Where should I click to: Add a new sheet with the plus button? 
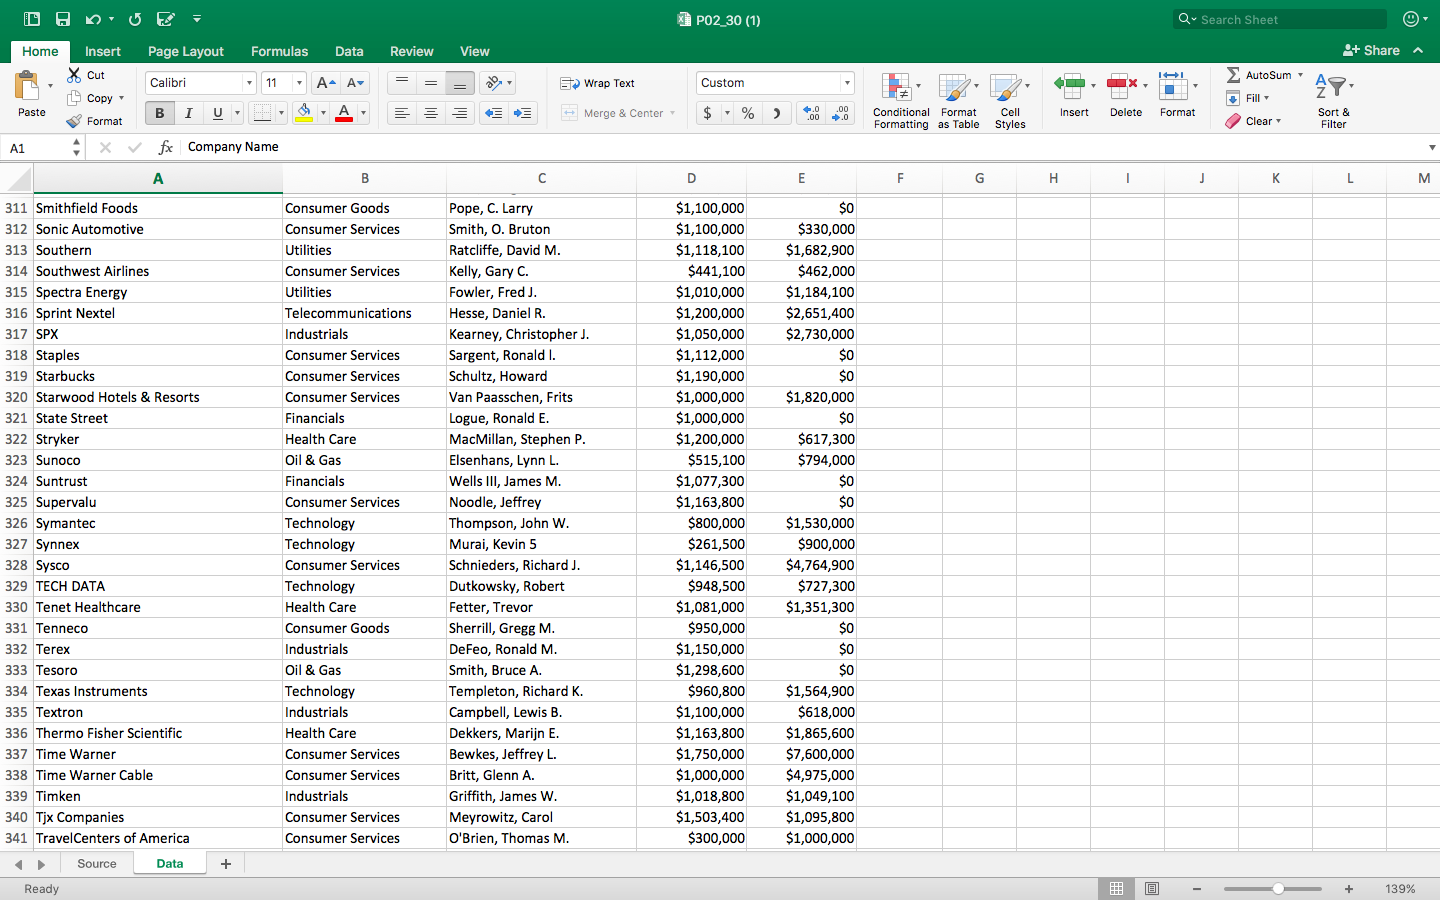226,864
